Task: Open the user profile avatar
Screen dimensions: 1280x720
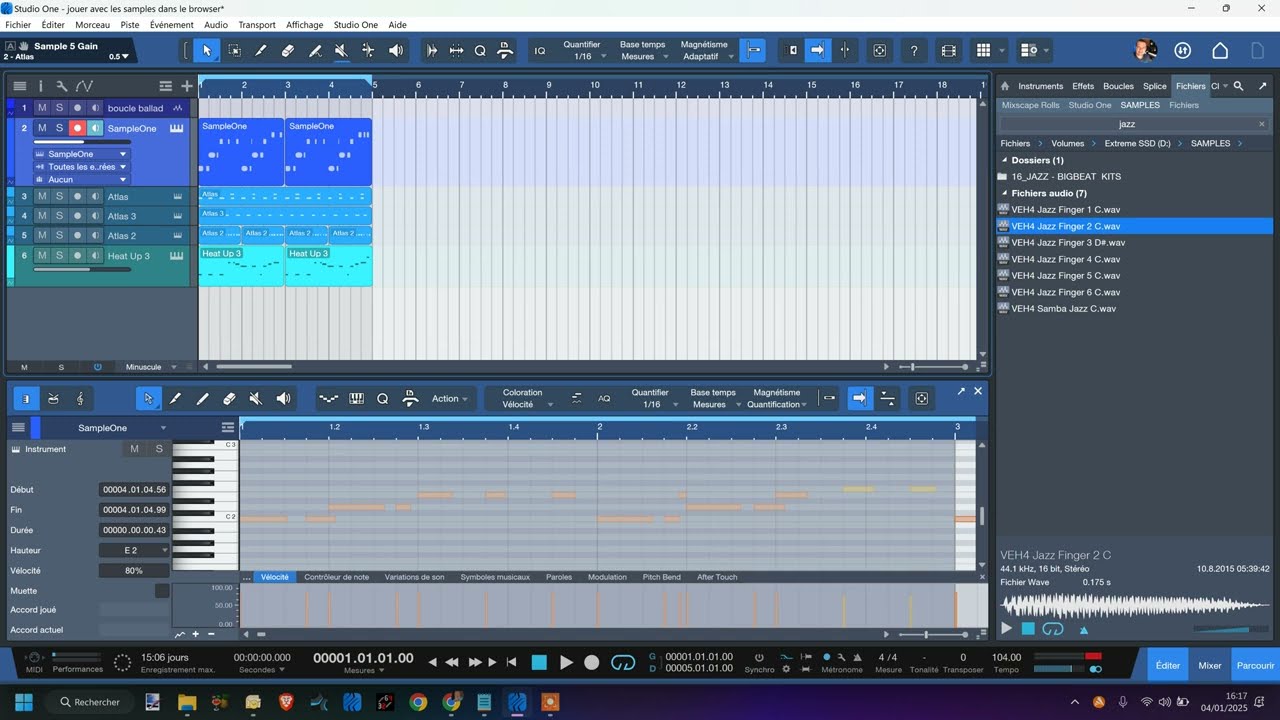Action: tap(1145, 50)
